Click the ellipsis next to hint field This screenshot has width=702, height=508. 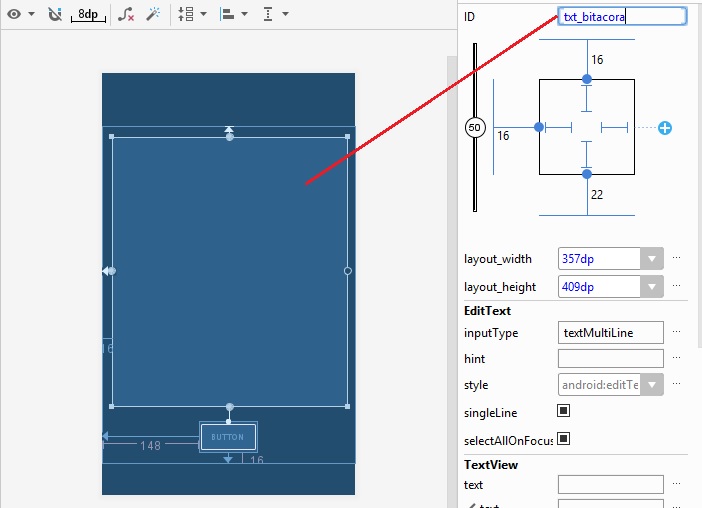tap(677, 358)
